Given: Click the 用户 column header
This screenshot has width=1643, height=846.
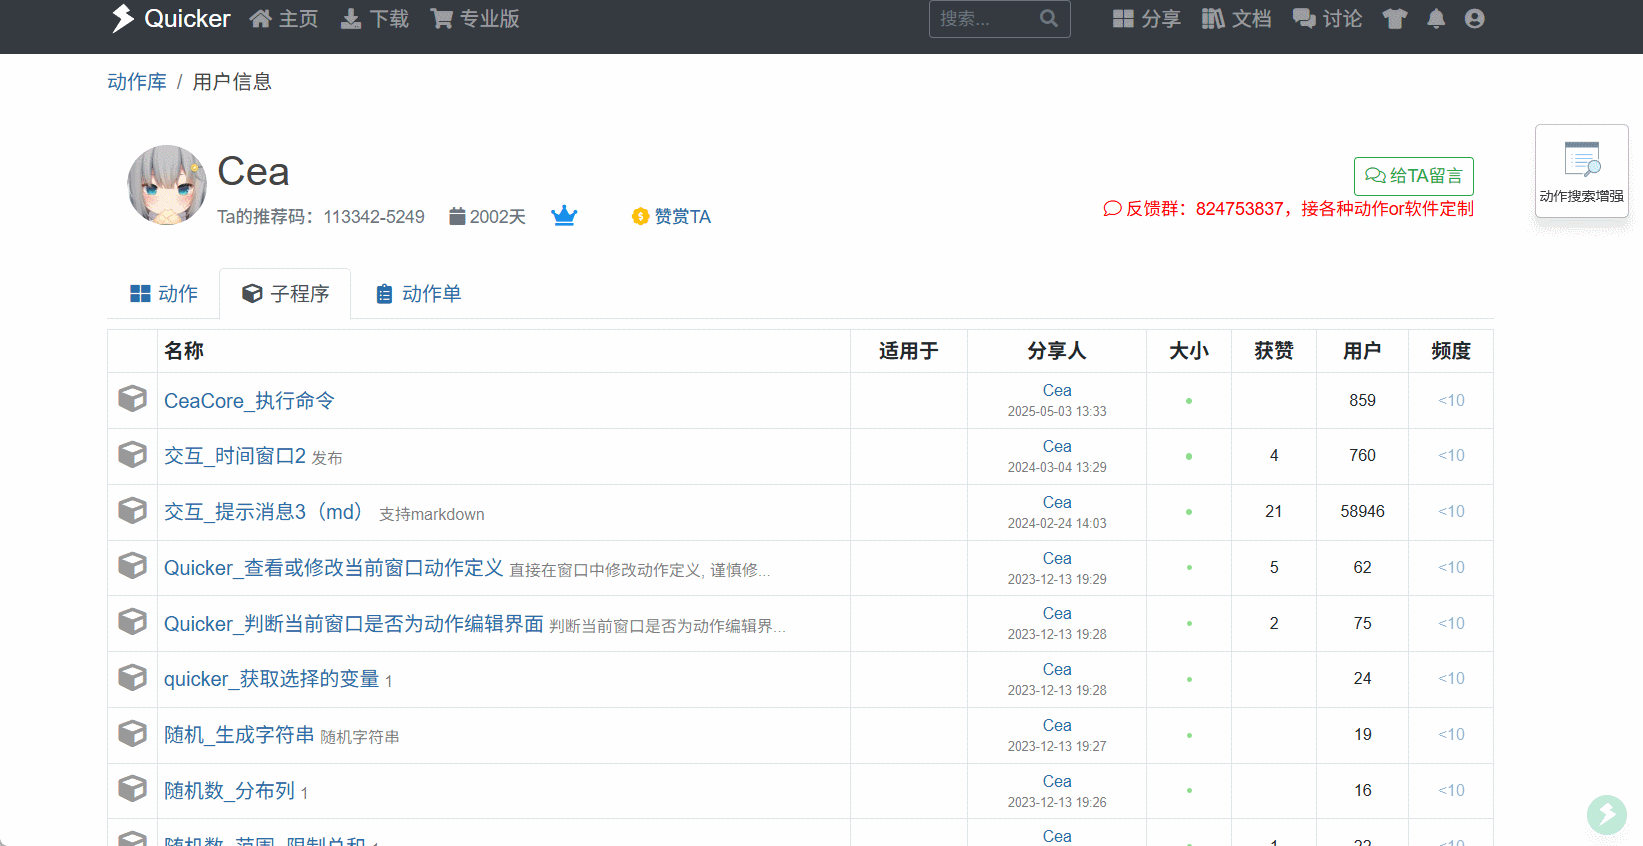Looking at the screenshot, I should 1362,351.
